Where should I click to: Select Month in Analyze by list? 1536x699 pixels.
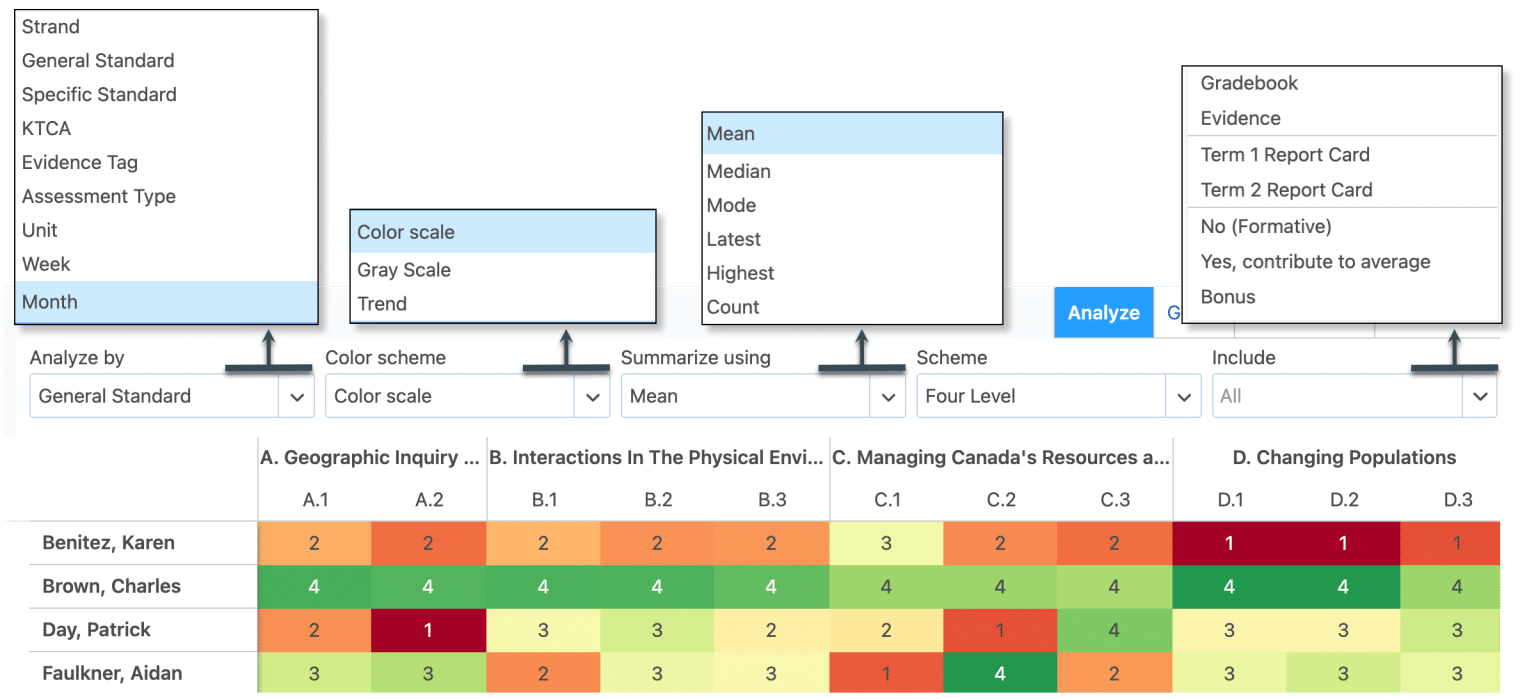point(50,302)
